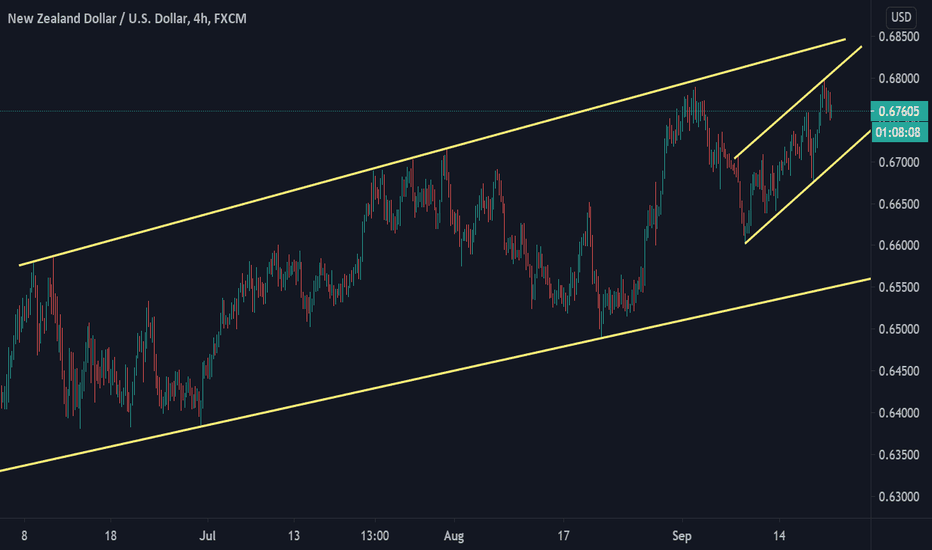This screenshot has width=932, height=550.
Task: Click the 0.67000 price axis label
Action: point(899,162)
